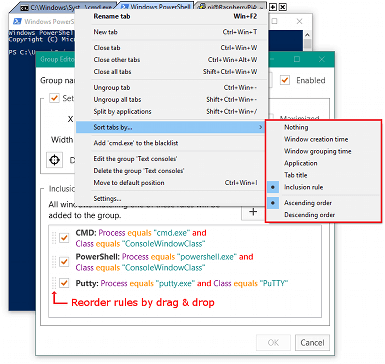Choose Rename tab from context menu
The width and height of the screenshot is (385, 364).
point(171,16)
